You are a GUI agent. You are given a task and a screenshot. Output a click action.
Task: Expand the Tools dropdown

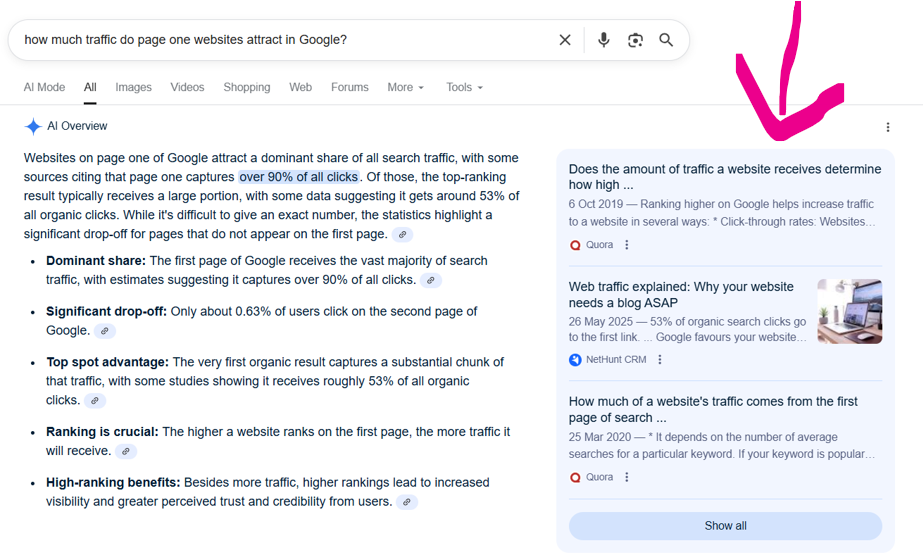(464, 87)
